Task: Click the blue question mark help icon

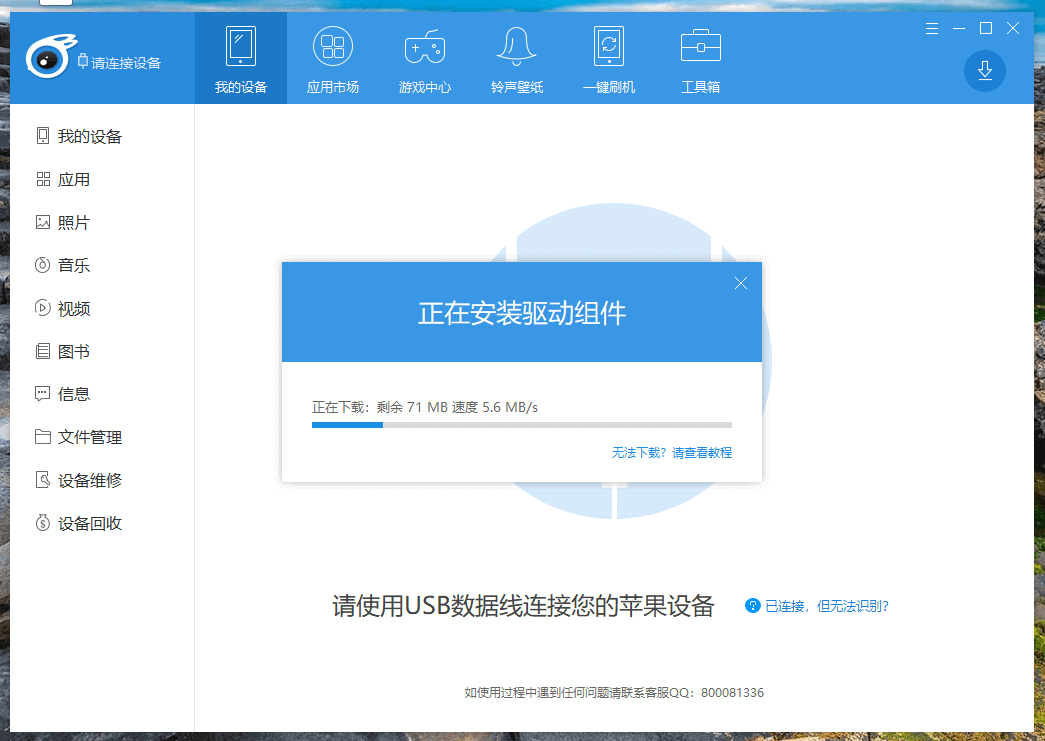Action: click(753, 606)
